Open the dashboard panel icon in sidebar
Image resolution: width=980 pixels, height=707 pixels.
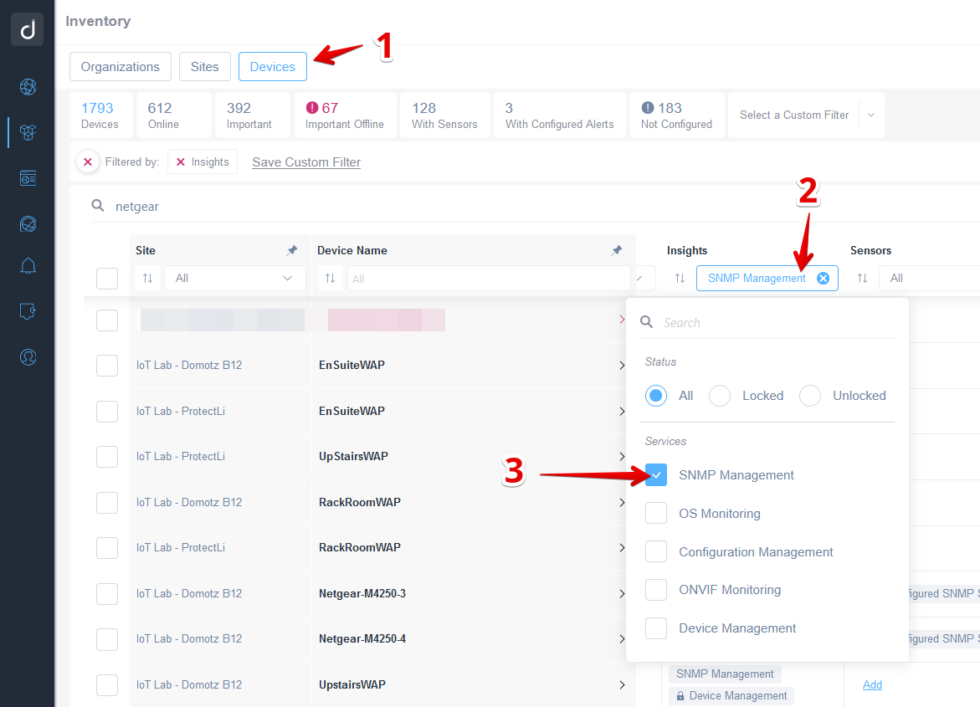pyautogui.click(x=27, y=177)
